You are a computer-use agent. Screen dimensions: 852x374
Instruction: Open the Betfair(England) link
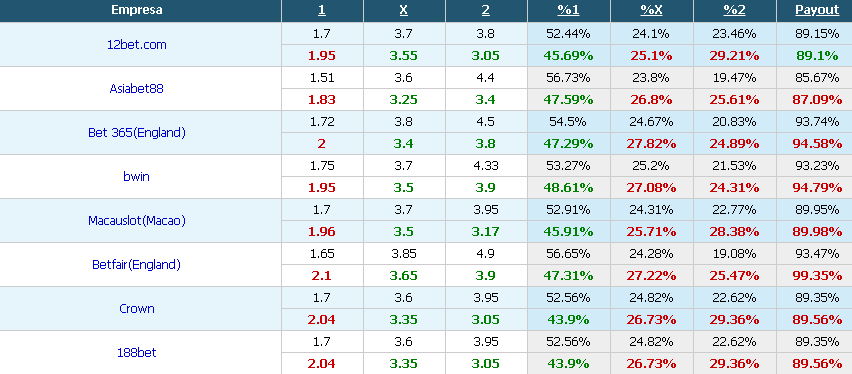click(x=136, y=265)
